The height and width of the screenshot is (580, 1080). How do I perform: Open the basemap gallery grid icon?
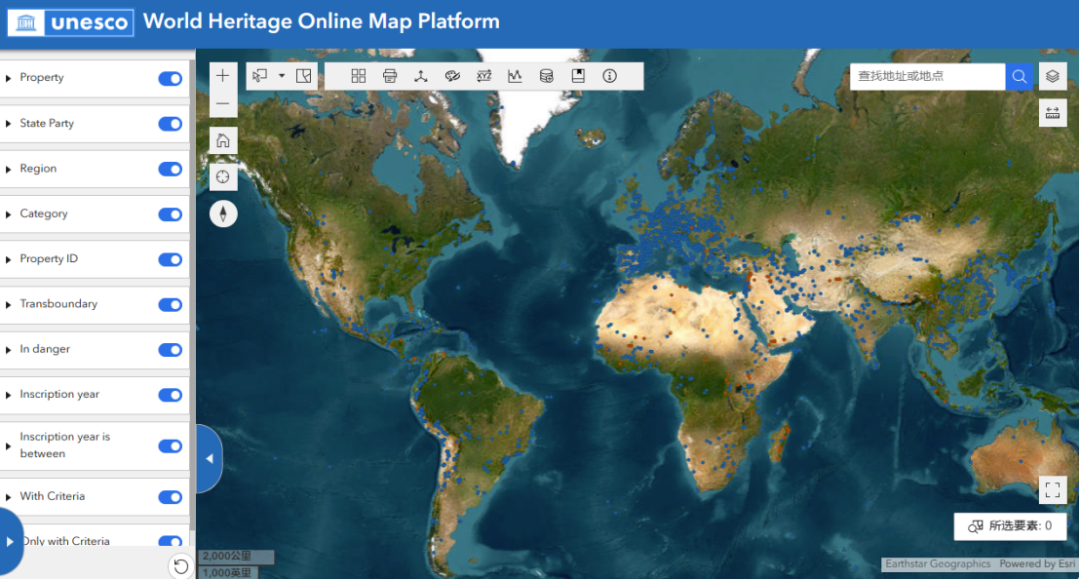358,76
